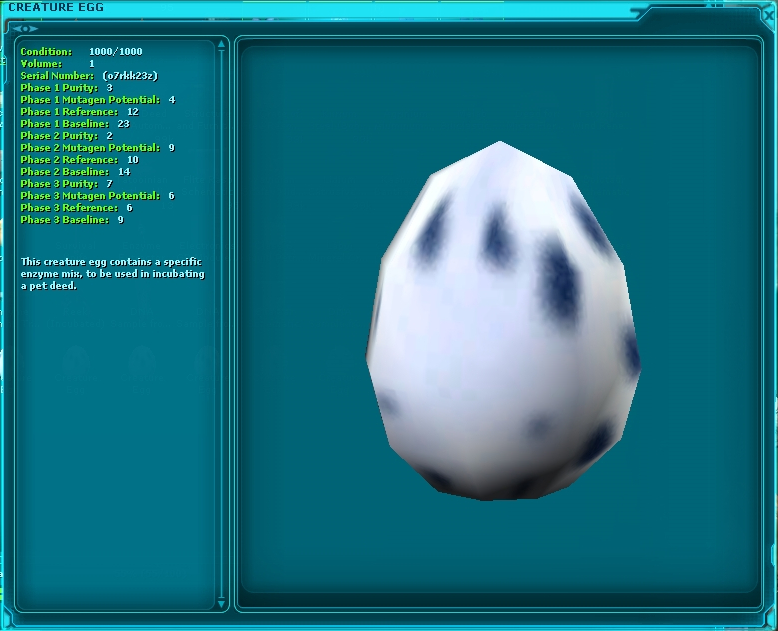
Task: Click Phase 2 Purity: 2
Action: (66, 135)
